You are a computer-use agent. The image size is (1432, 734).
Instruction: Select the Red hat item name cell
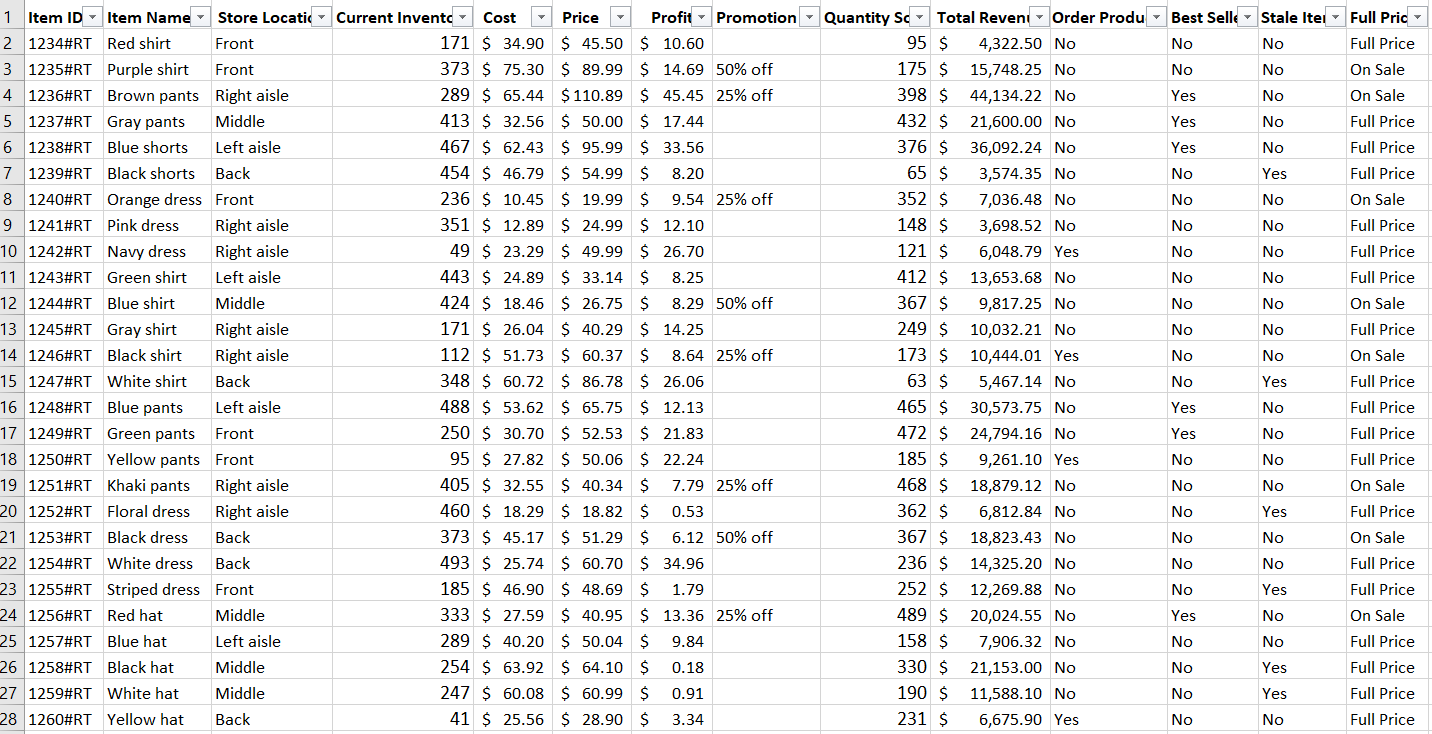pos(157,615)
